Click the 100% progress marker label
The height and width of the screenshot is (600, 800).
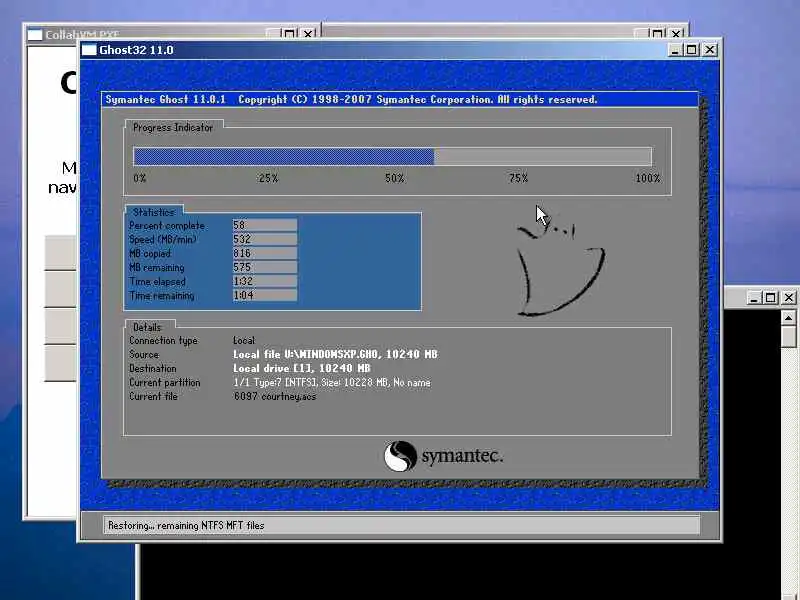coord(647,178)
